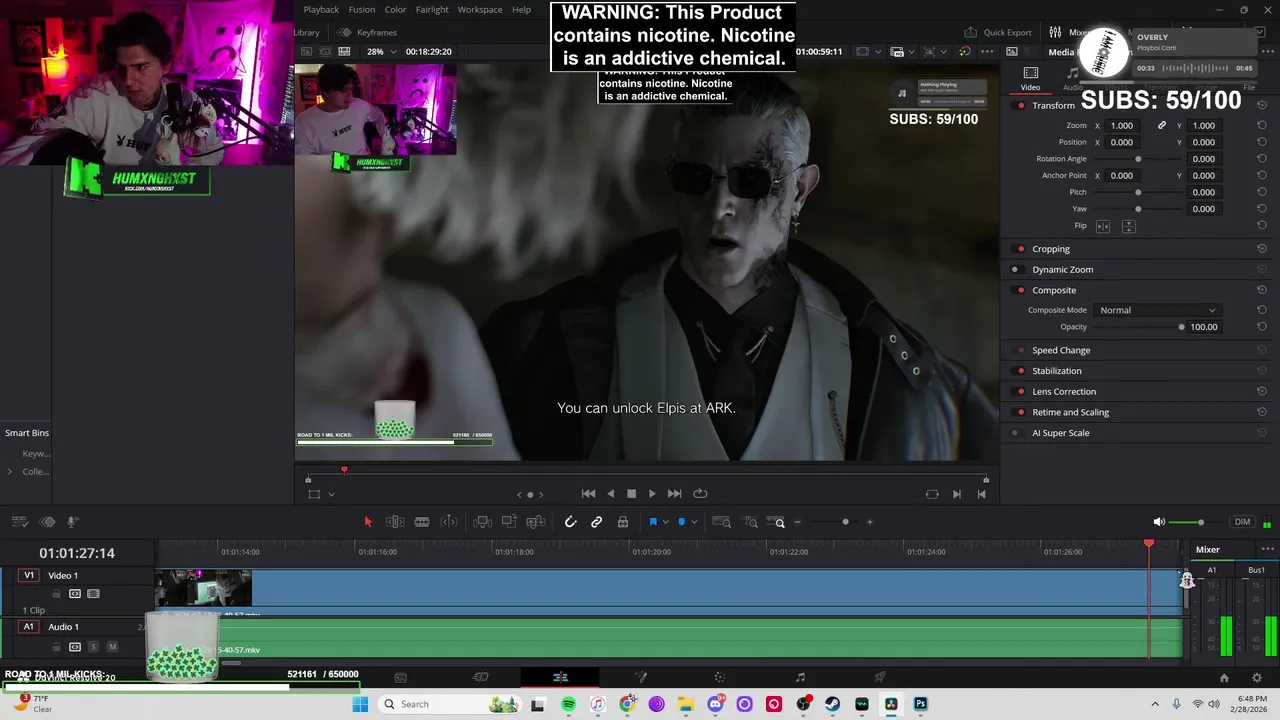The width and height of the screenshot is (1280, 720).
Task: Reset the Transform section
Action: [x=1262, y=105]
